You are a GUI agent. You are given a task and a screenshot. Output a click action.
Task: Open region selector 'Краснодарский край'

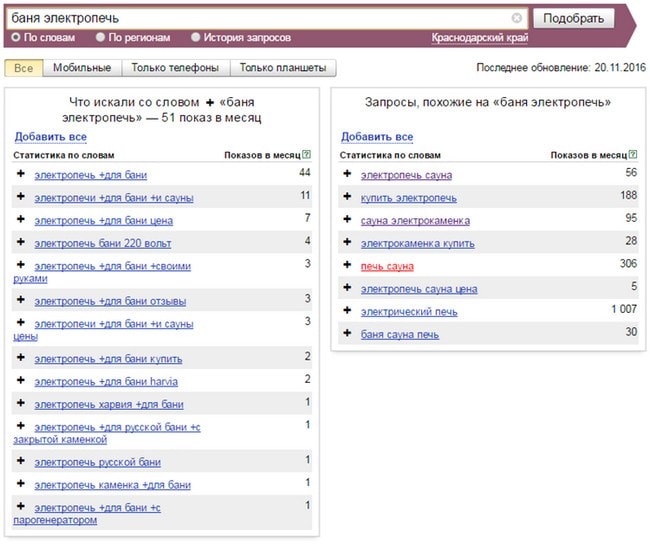(x=480, y=38)
